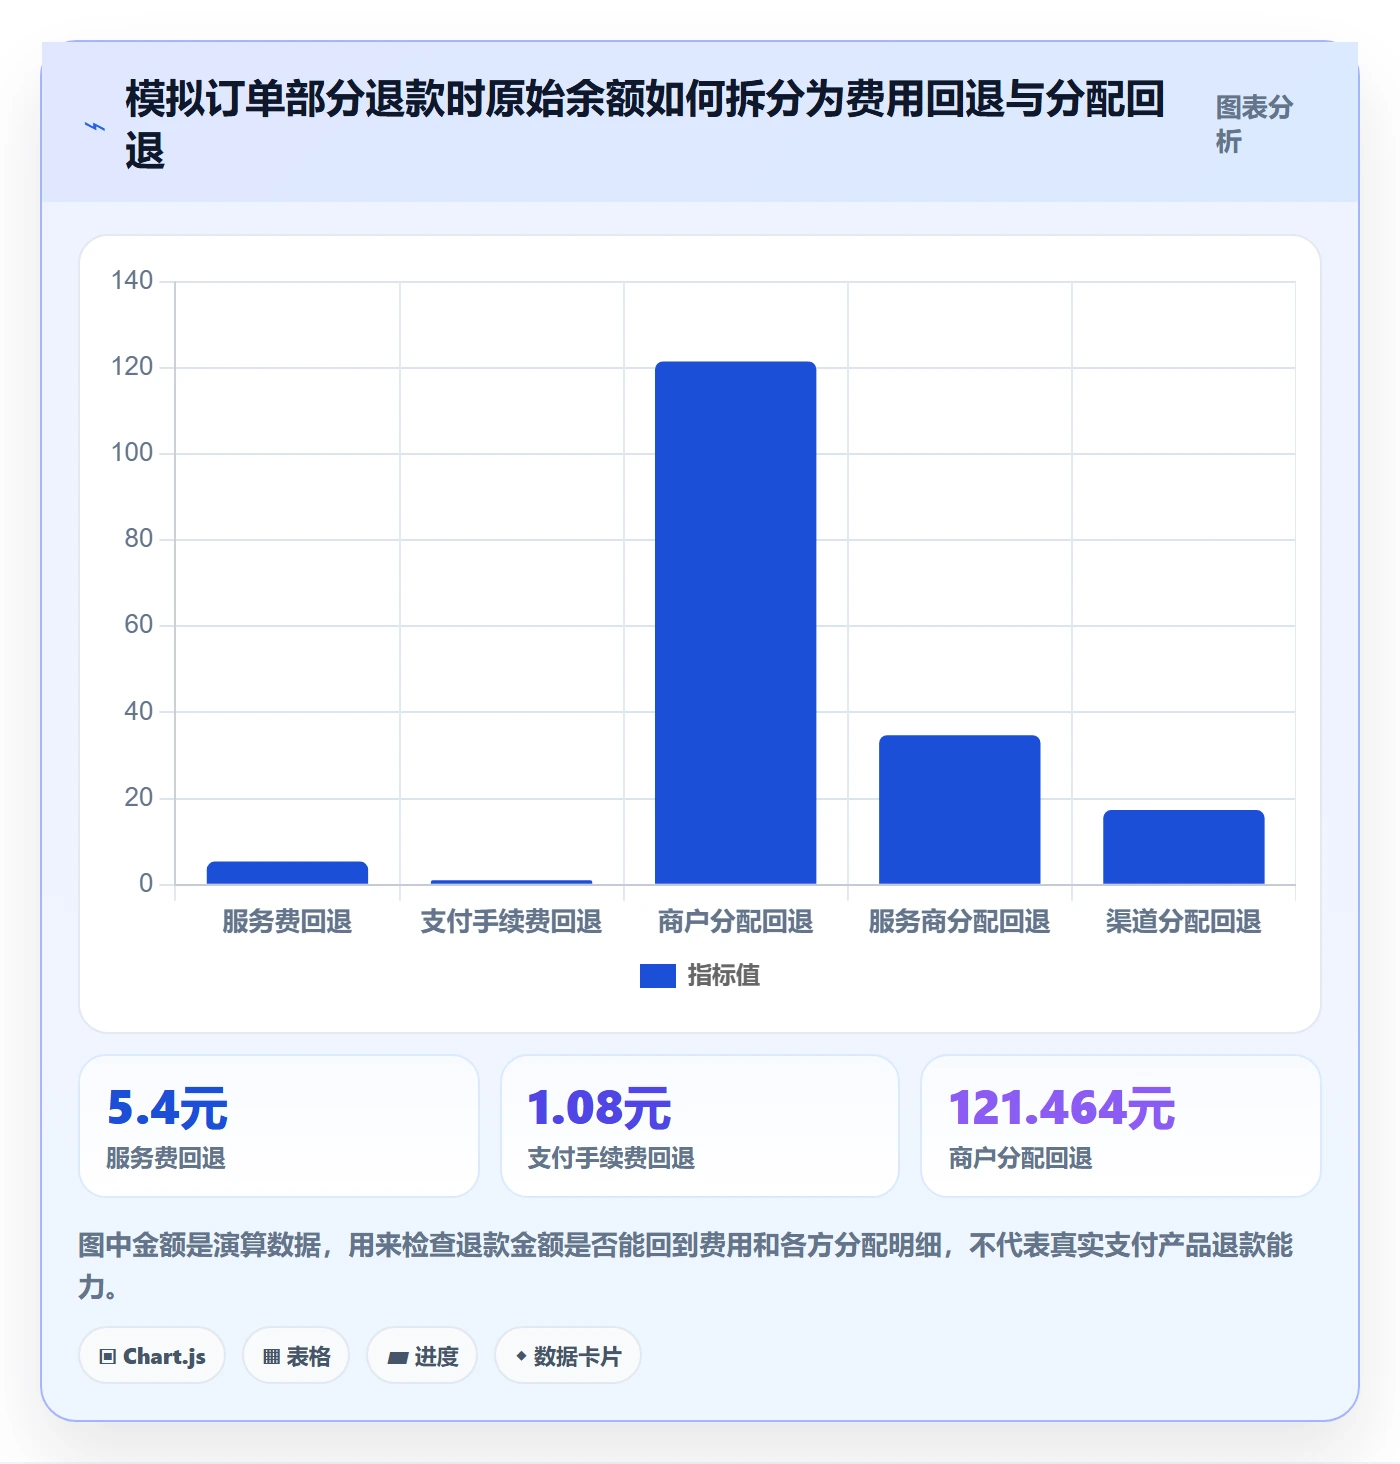
Task: Click the 服务商分配回退 bar
Action: (959, 810)
